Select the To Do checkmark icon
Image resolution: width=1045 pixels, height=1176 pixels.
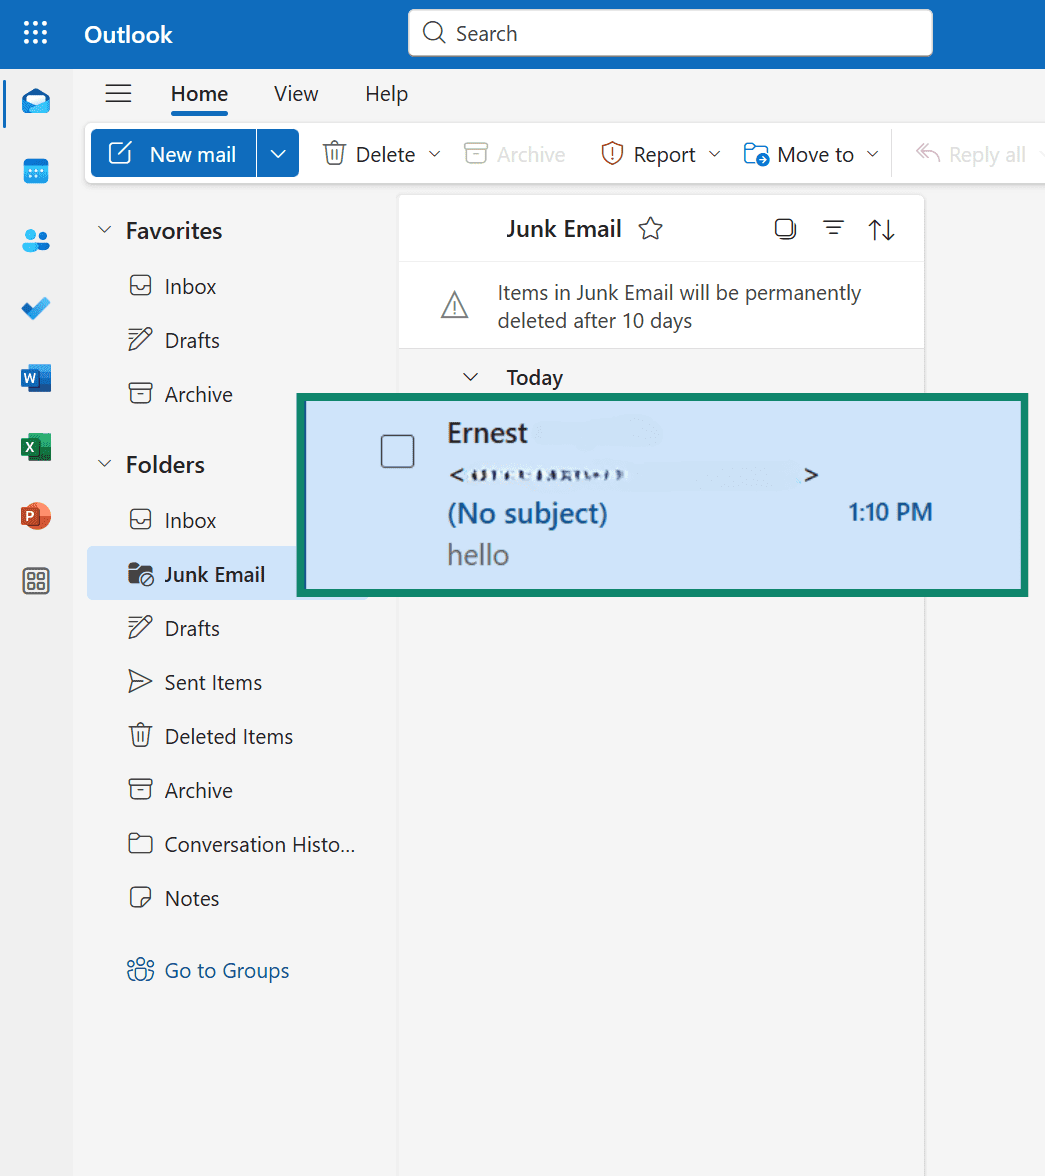[35, 308]
